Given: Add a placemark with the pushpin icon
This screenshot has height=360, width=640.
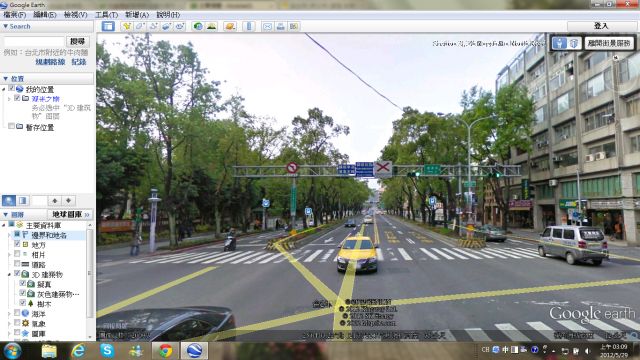Looking at the screenshot, I should [x=127, y=26].
